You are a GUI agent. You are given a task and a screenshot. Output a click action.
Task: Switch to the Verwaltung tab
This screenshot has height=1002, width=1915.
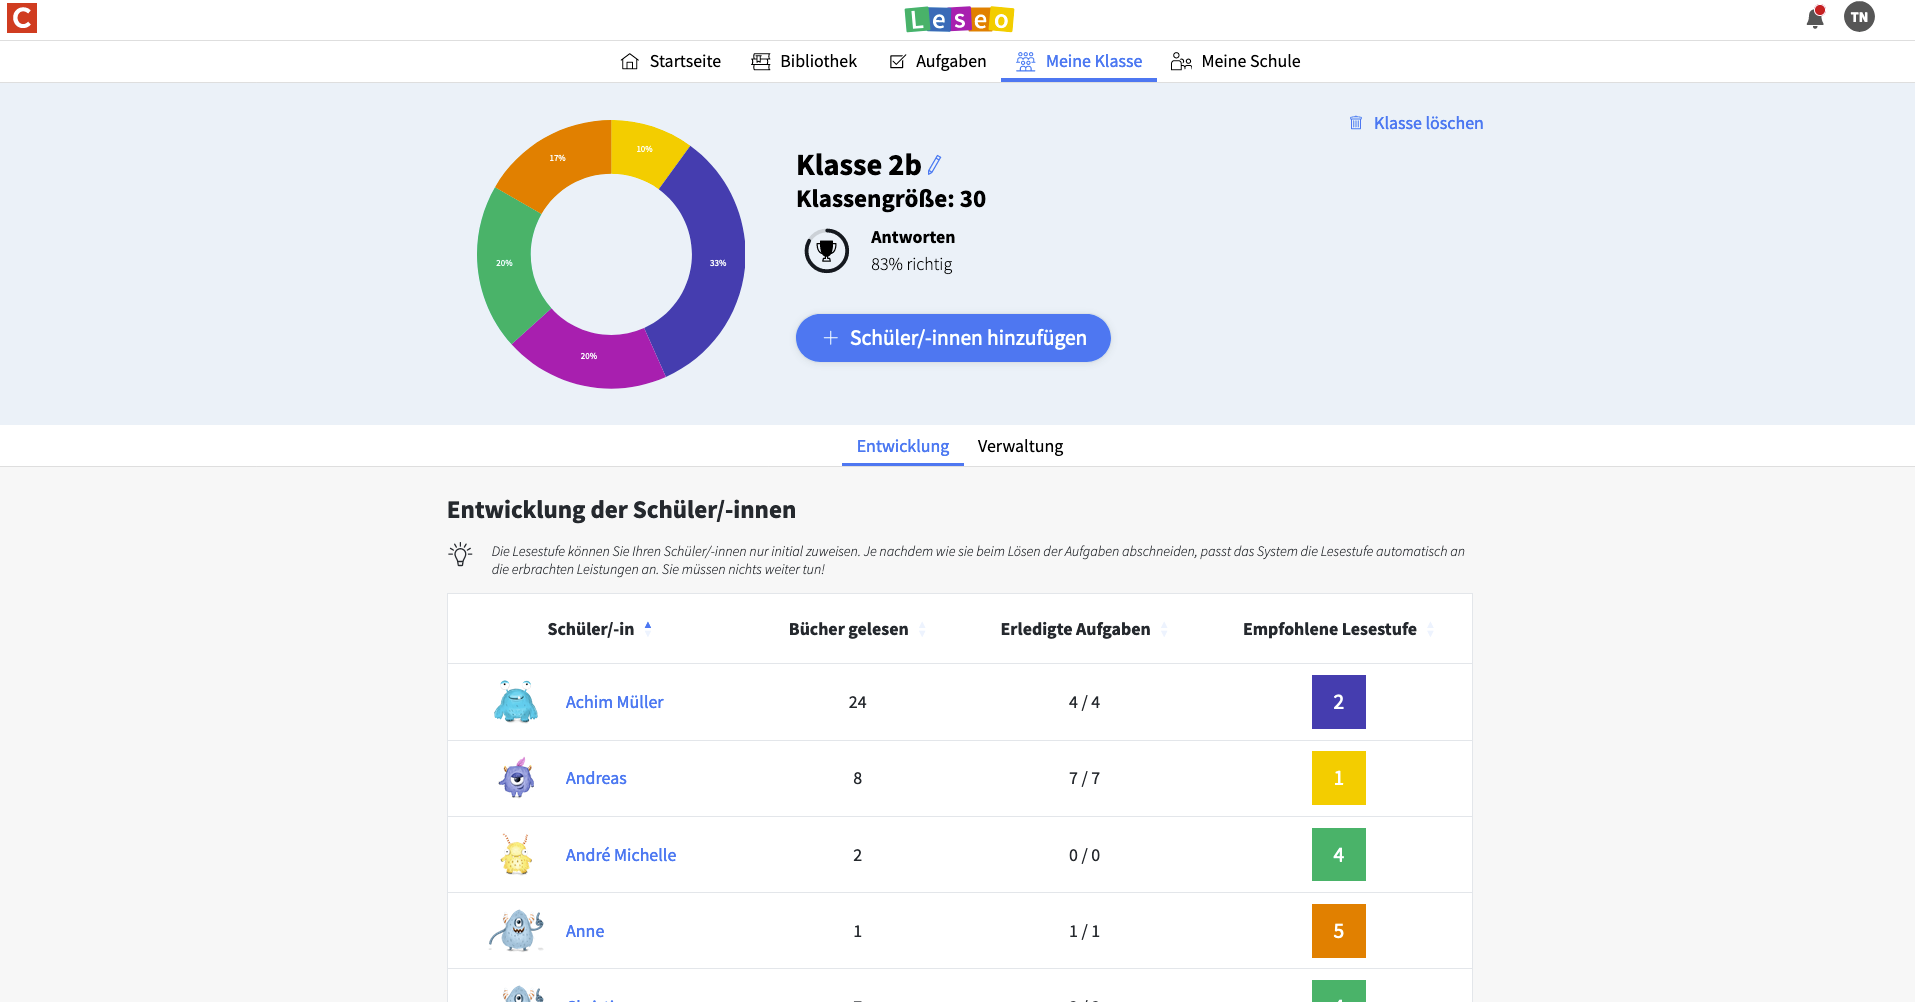click(1019, 446)
